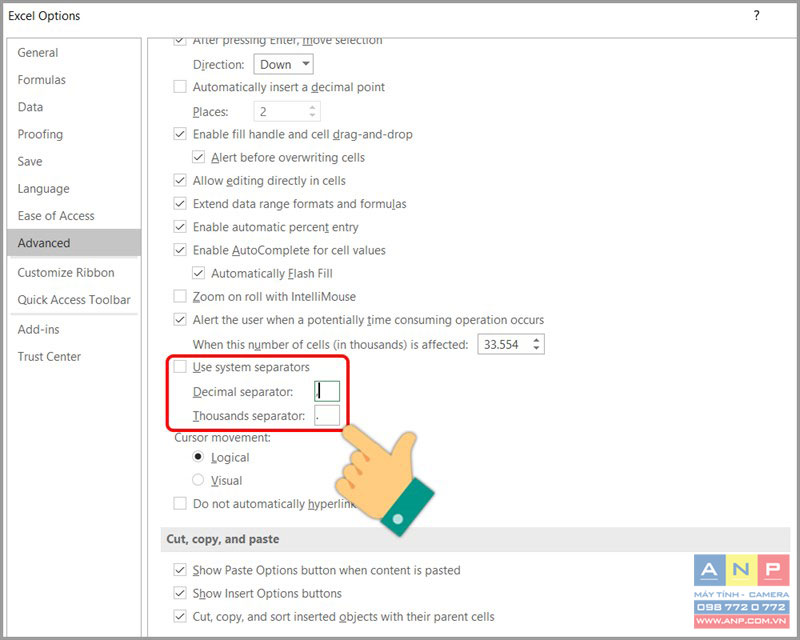Uncheck Alert before overwriting cells
This screenshot has height=640, width=800.
[x=198, y=157]
